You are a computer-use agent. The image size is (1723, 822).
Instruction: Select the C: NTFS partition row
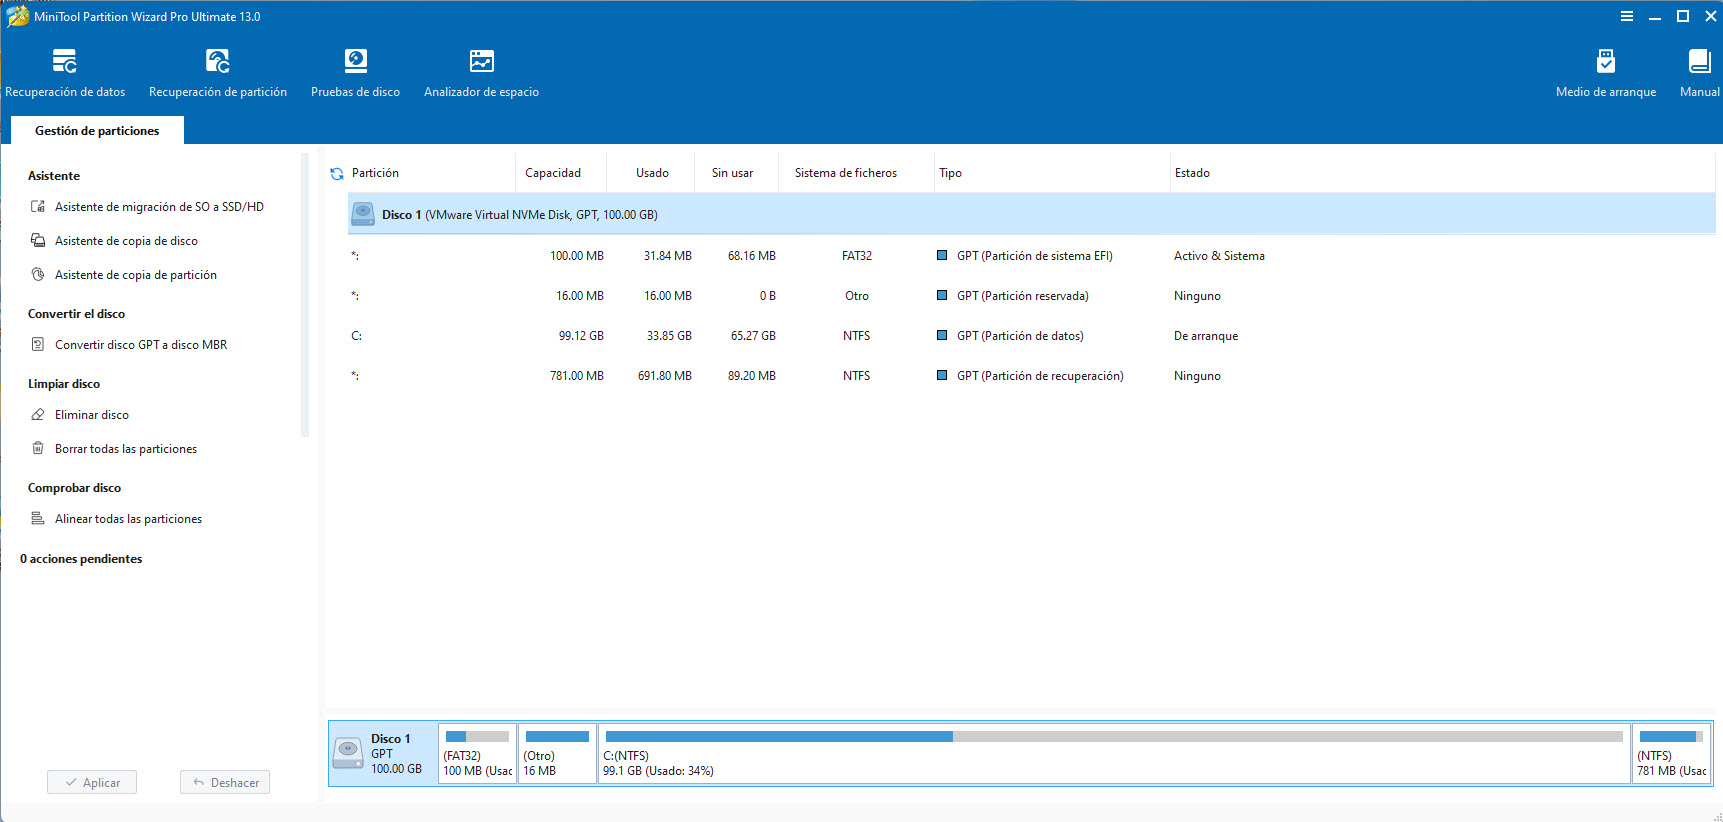(1031, 336)
